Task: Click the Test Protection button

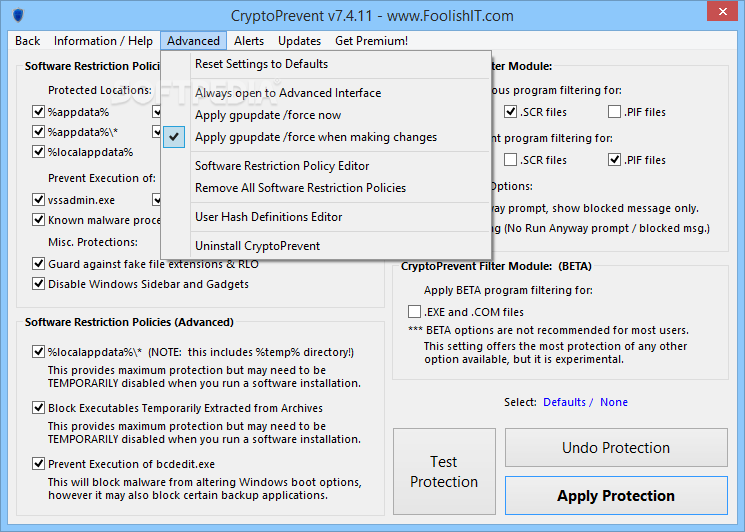Action: click(x=444, y=472)
